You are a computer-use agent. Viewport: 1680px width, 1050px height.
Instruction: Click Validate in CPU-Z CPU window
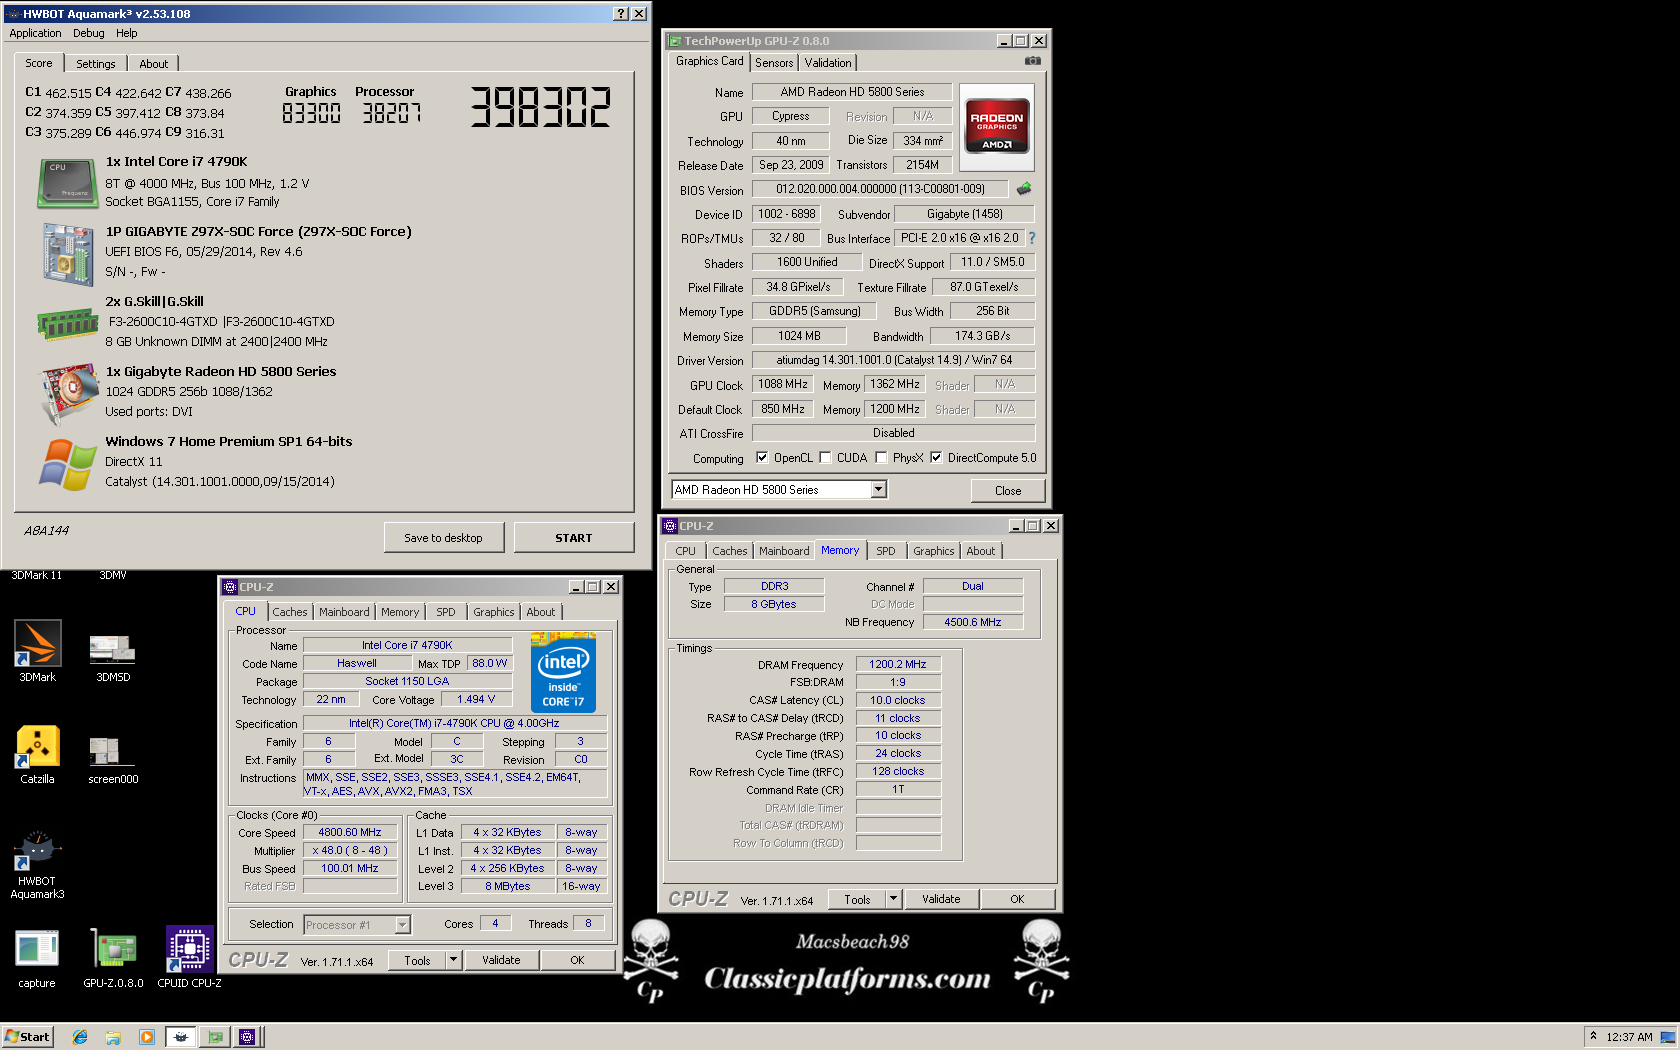501,960
